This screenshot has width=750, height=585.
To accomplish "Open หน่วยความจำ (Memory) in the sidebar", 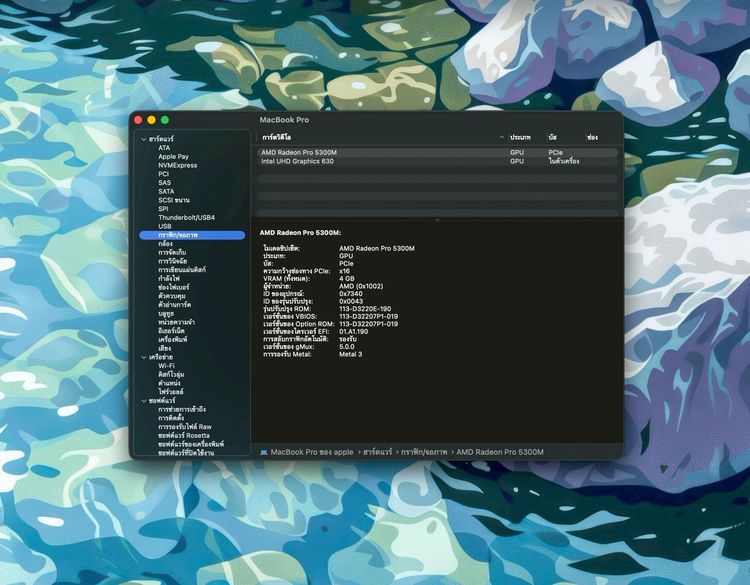I will (176, 322).
